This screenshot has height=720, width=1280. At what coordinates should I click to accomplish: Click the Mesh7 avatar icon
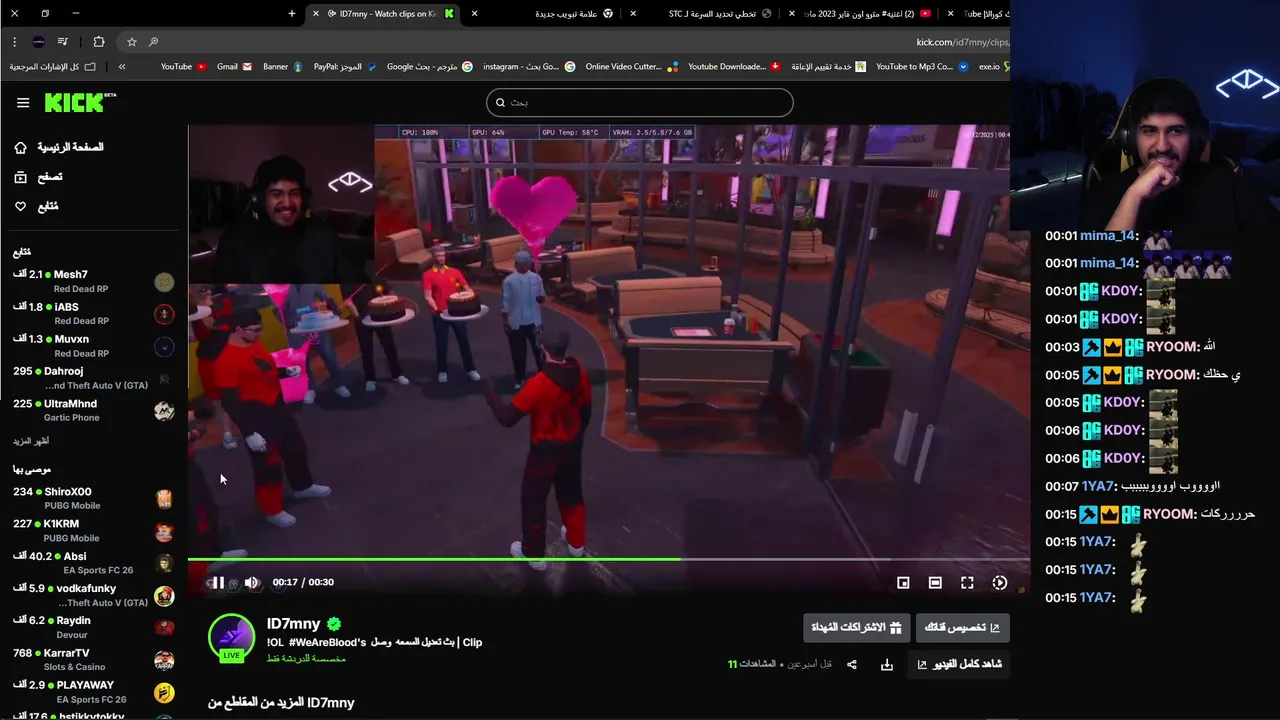[x=164, y=282]
